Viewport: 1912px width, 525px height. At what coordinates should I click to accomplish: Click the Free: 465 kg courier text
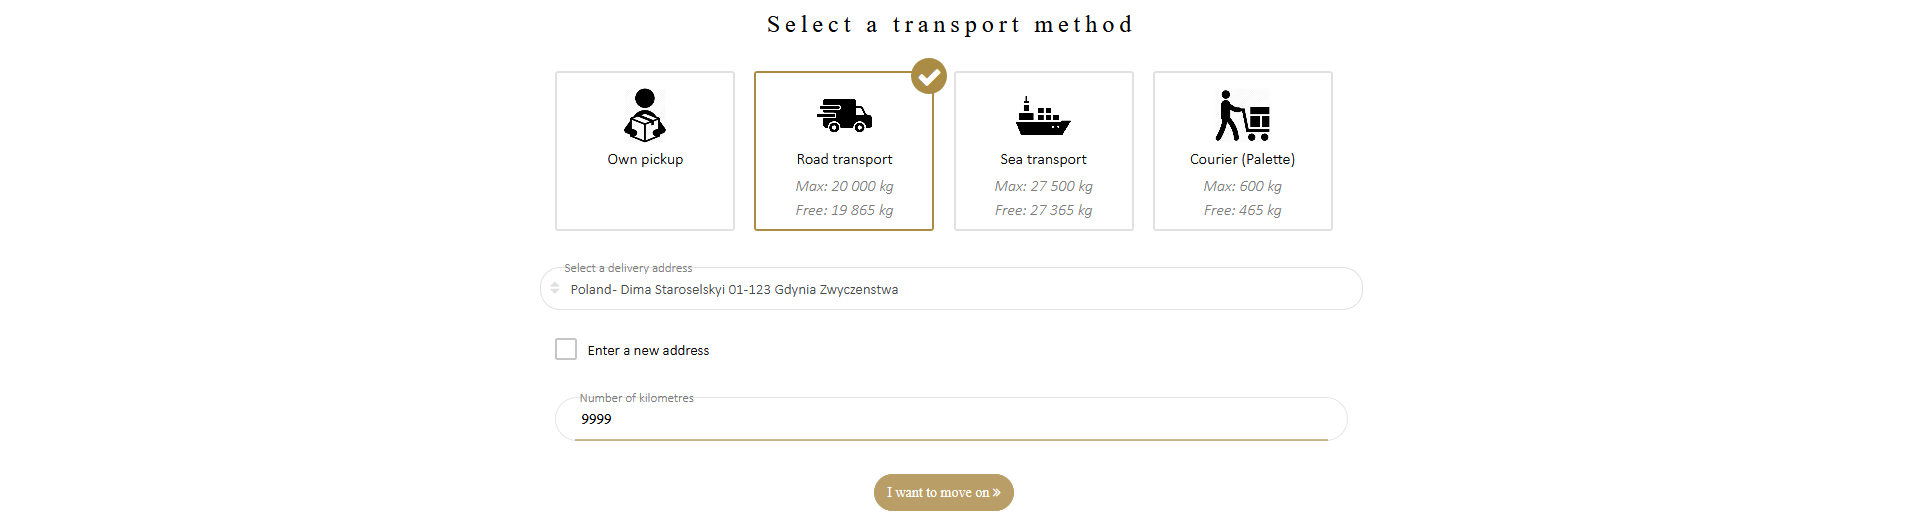coord(1242,210)
